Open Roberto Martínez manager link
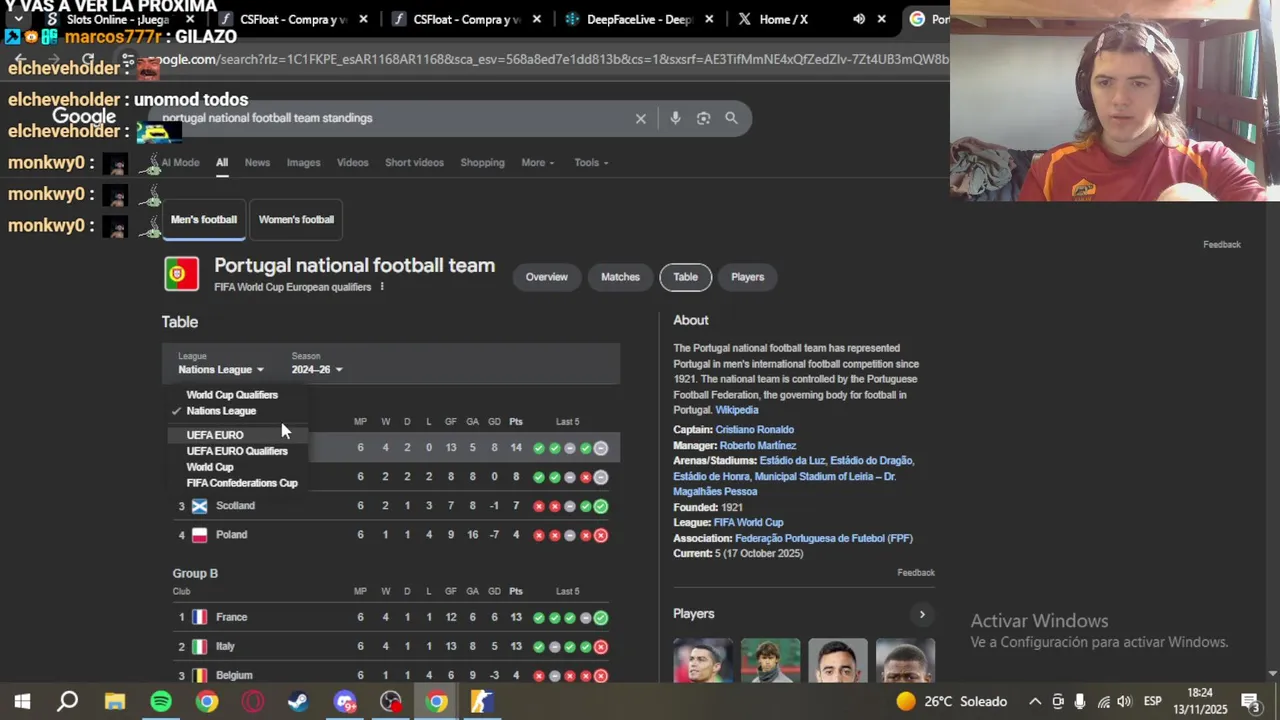This screenshot has height=720, width=1280. 758,446
